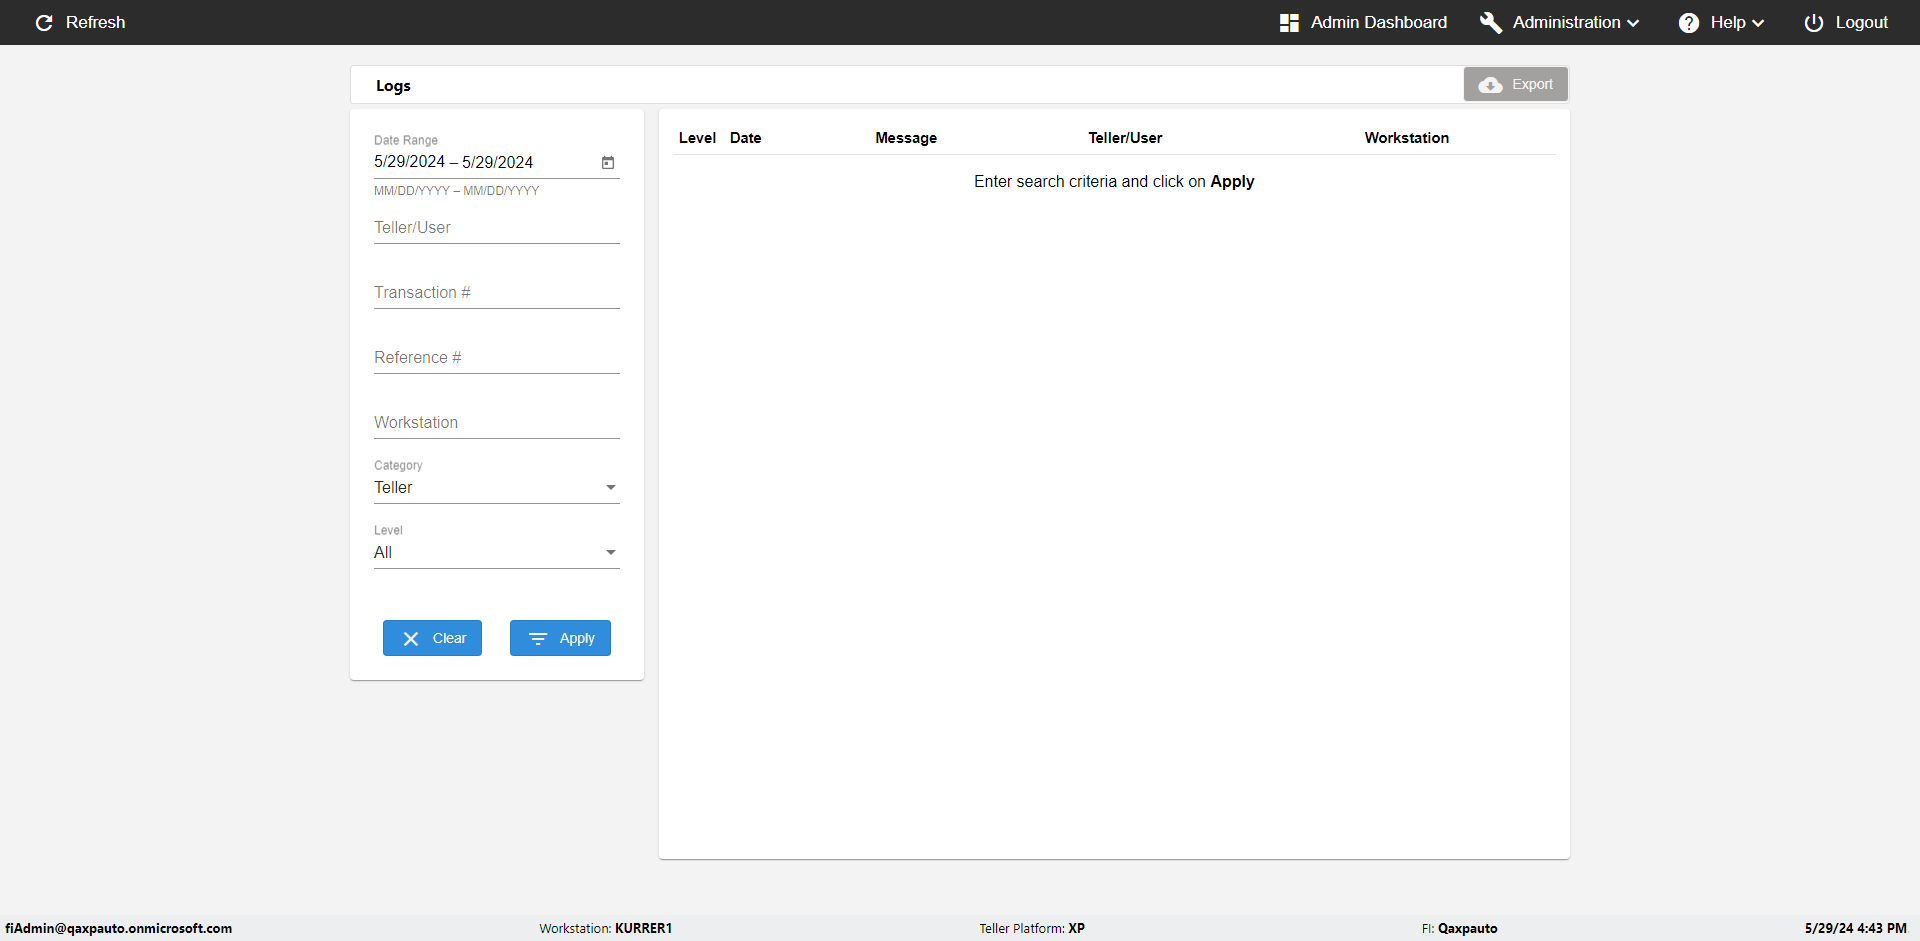Click the Export cloud download icon
The width and height of the screenshot is (1920, 941).
(x=1491, y=85)
